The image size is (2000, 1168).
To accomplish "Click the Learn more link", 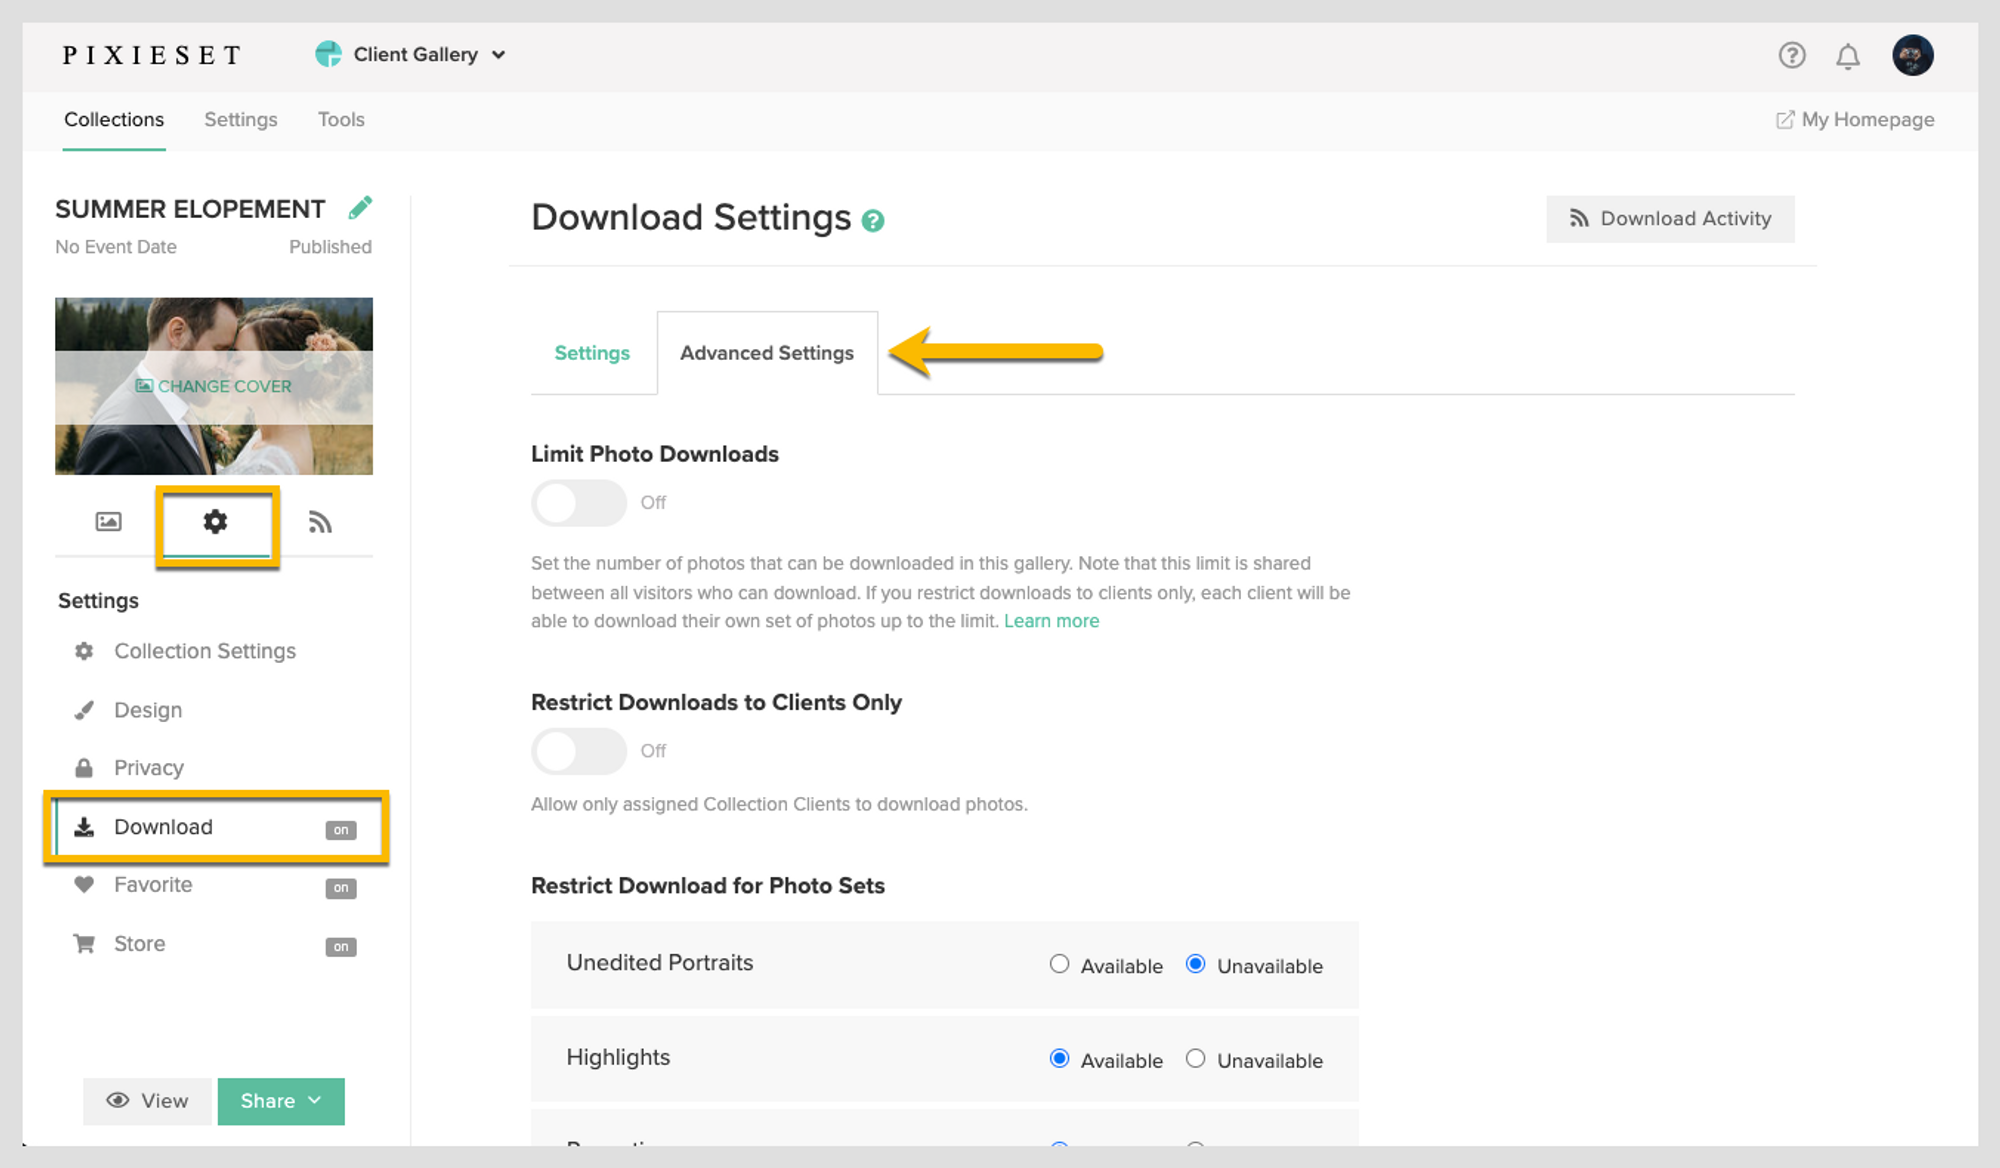I will [x=1051, y=620].
